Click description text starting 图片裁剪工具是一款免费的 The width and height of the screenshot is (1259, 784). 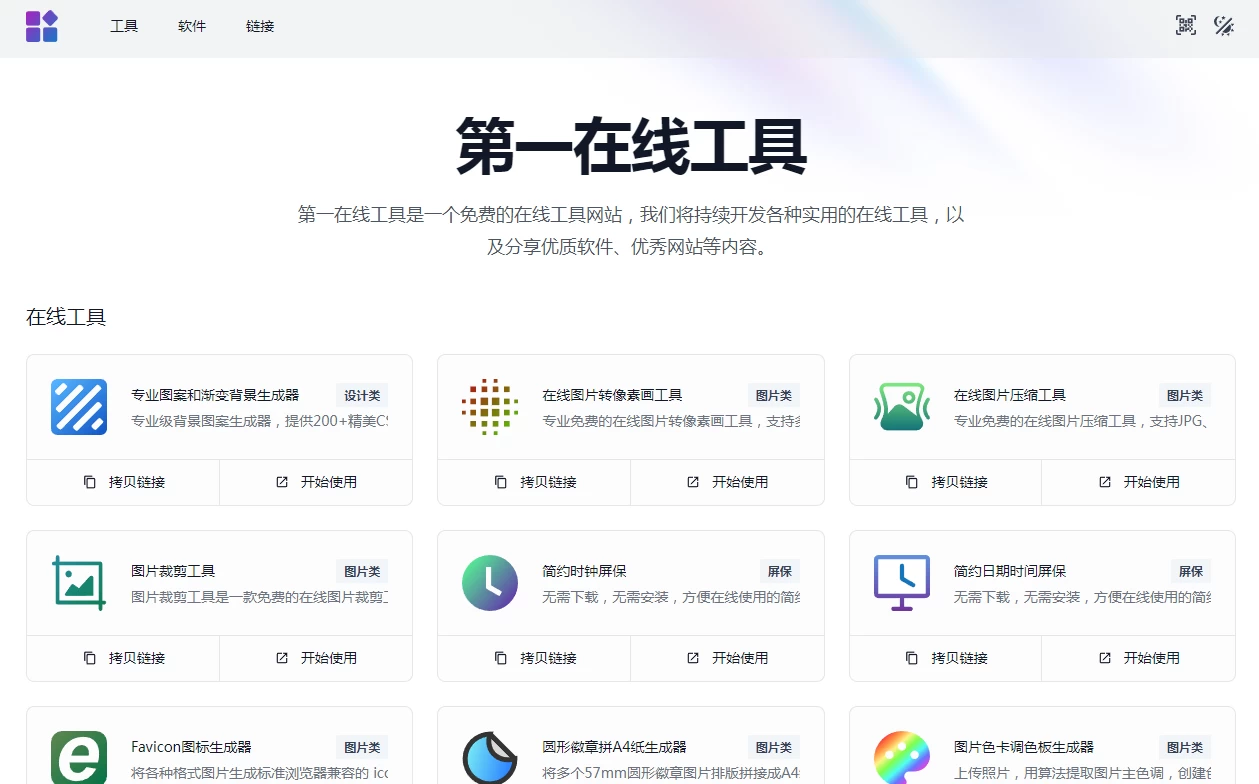(260, 597)
